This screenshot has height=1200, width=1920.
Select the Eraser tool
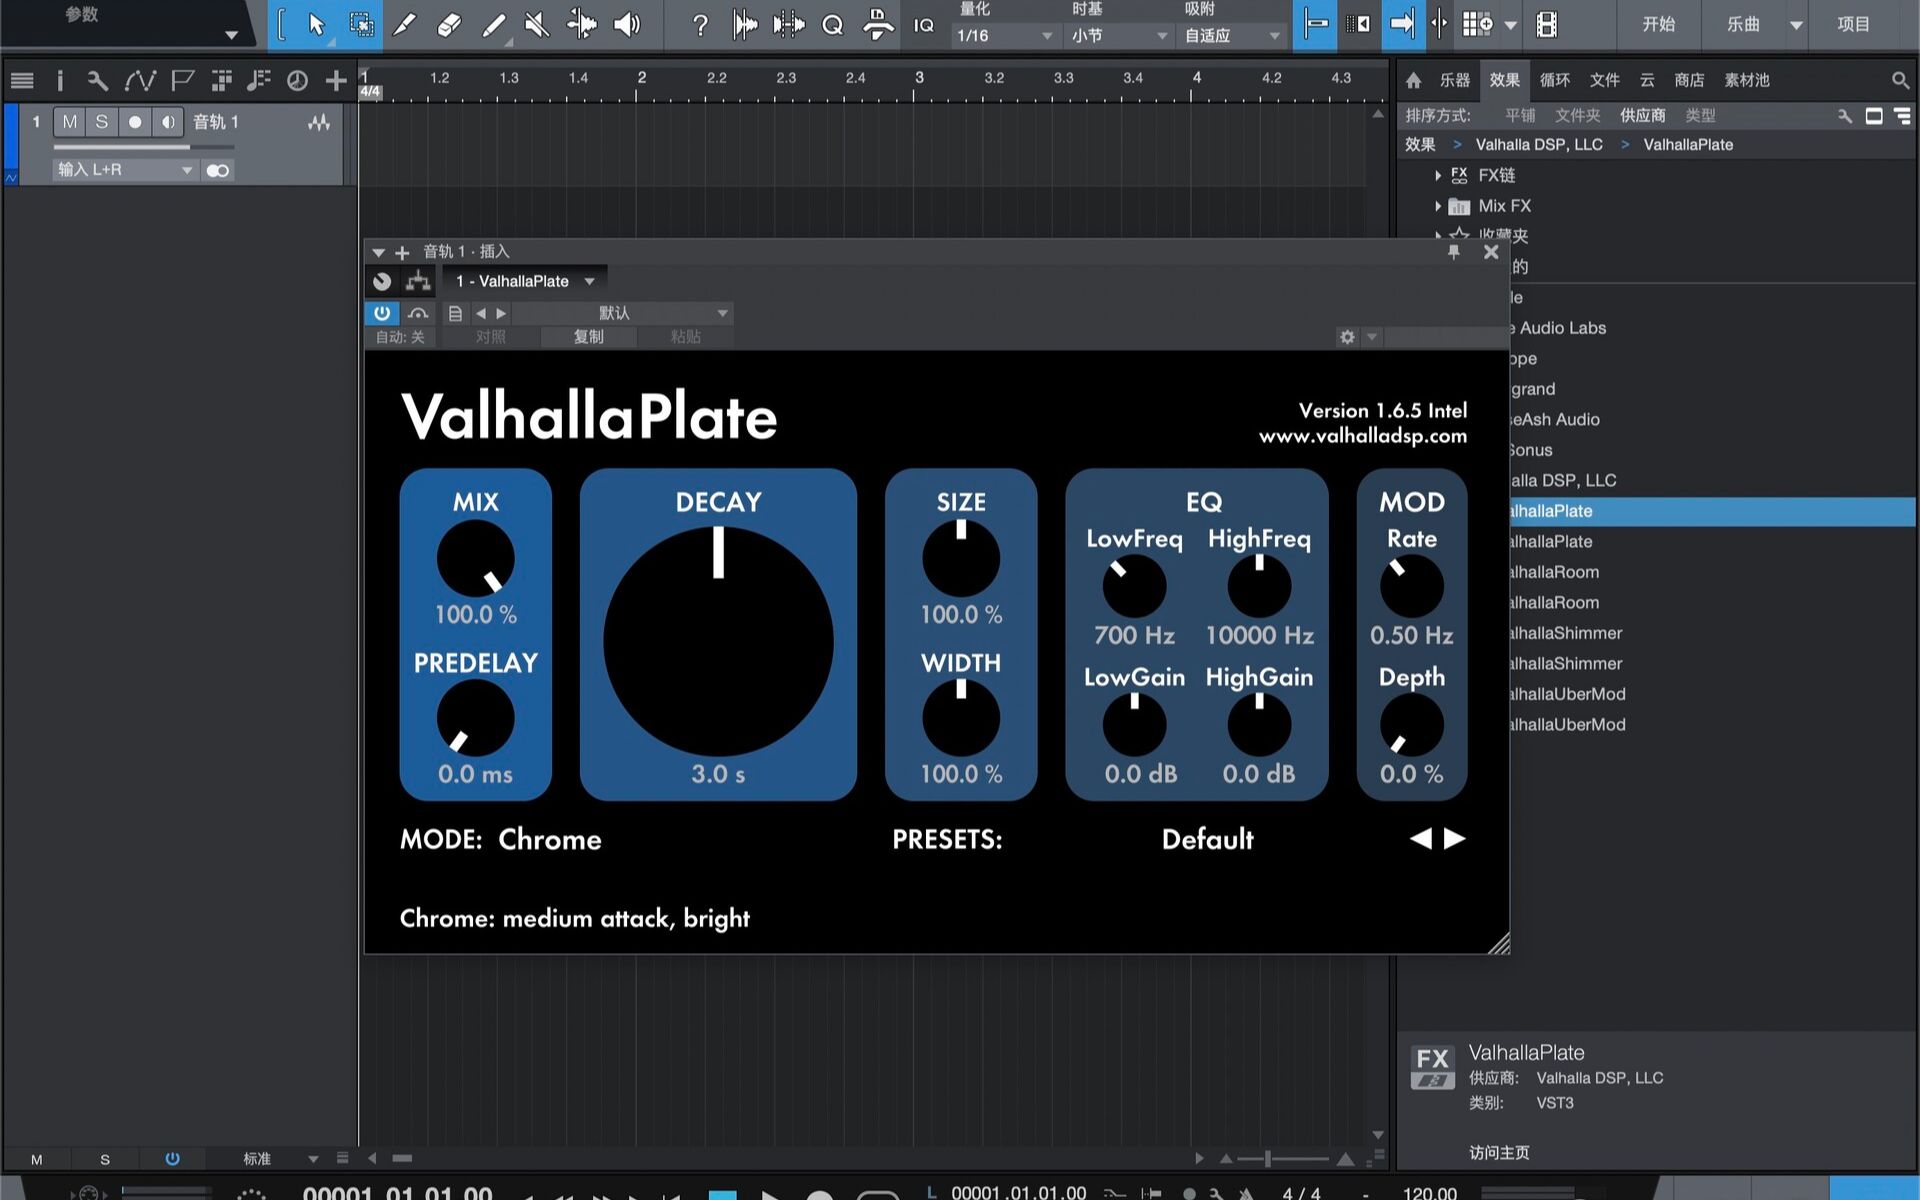449,24
